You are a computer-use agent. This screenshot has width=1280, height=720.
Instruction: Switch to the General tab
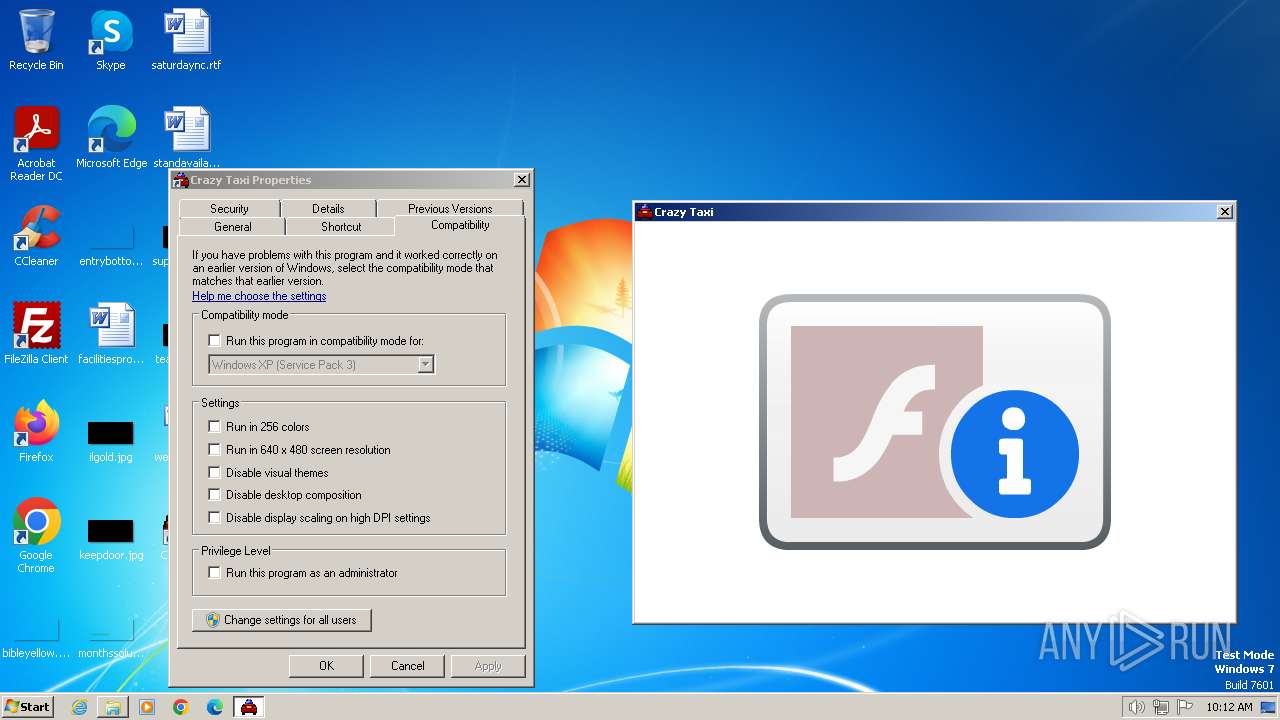(233, 227)
